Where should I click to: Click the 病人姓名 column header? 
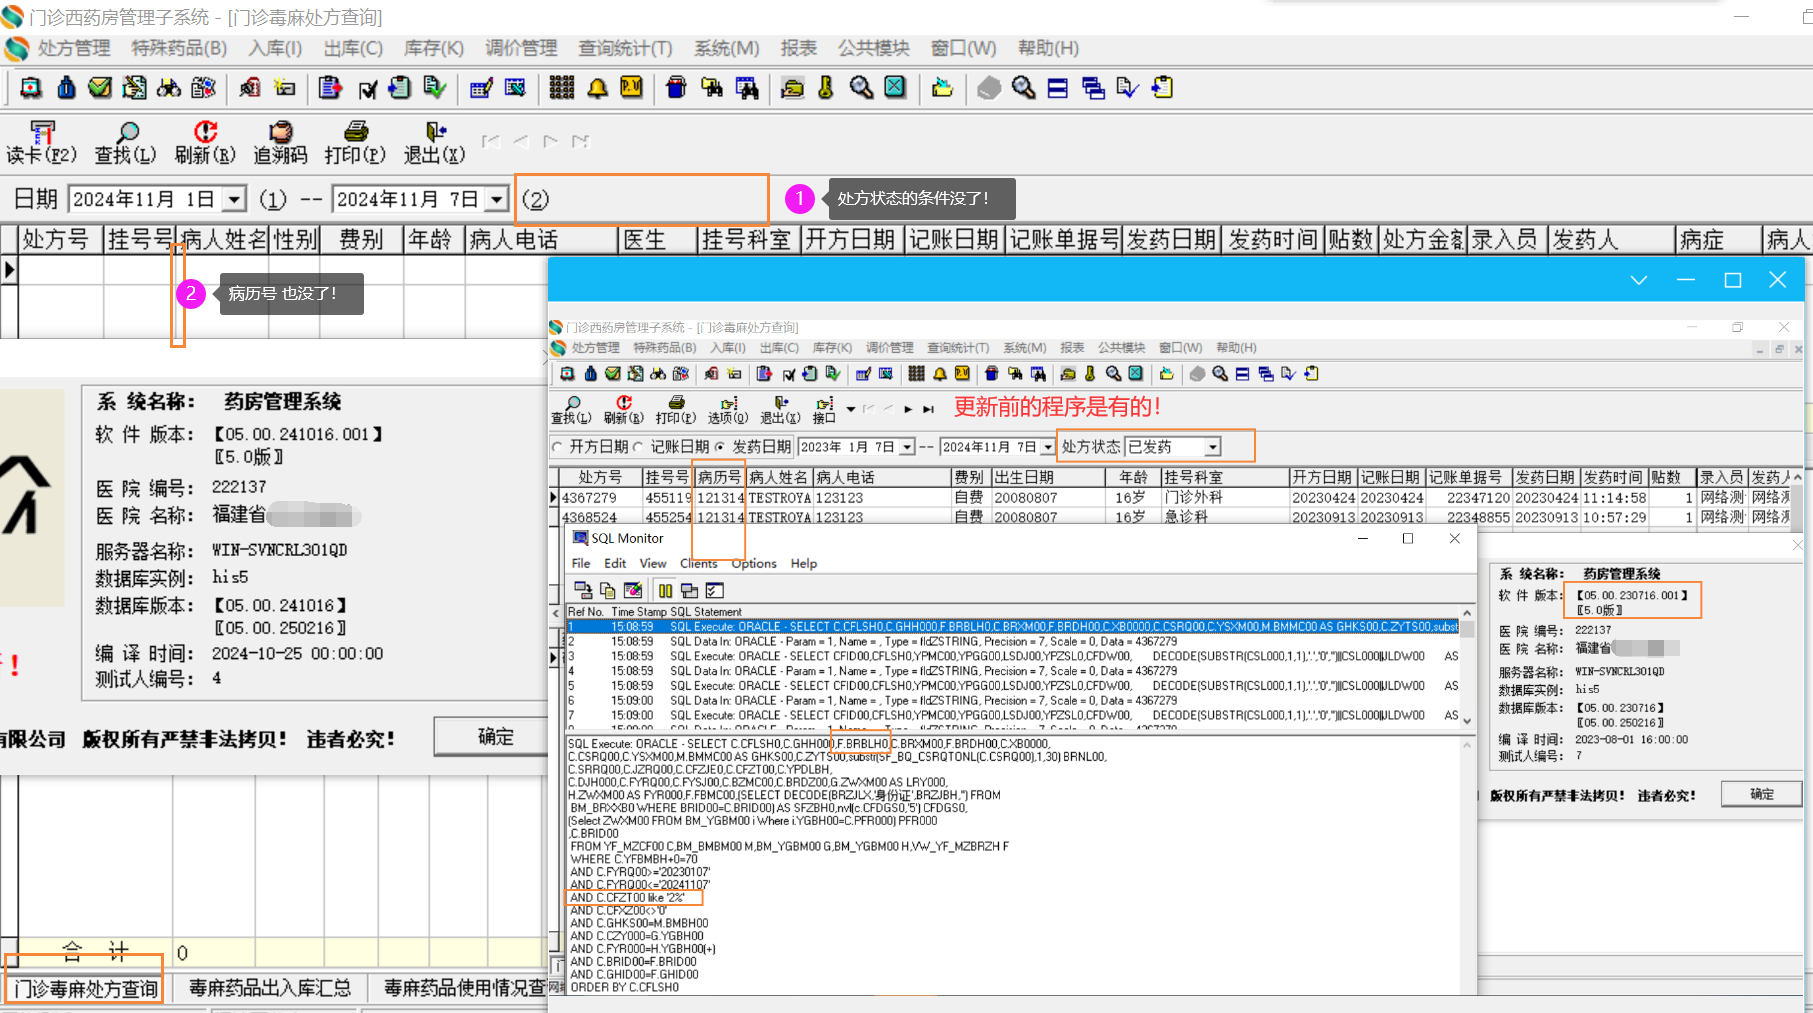(x=224, y=240)
